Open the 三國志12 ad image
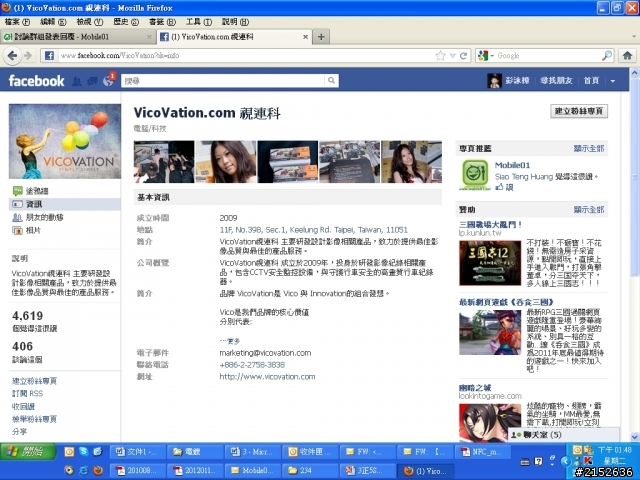 point(490,263)
